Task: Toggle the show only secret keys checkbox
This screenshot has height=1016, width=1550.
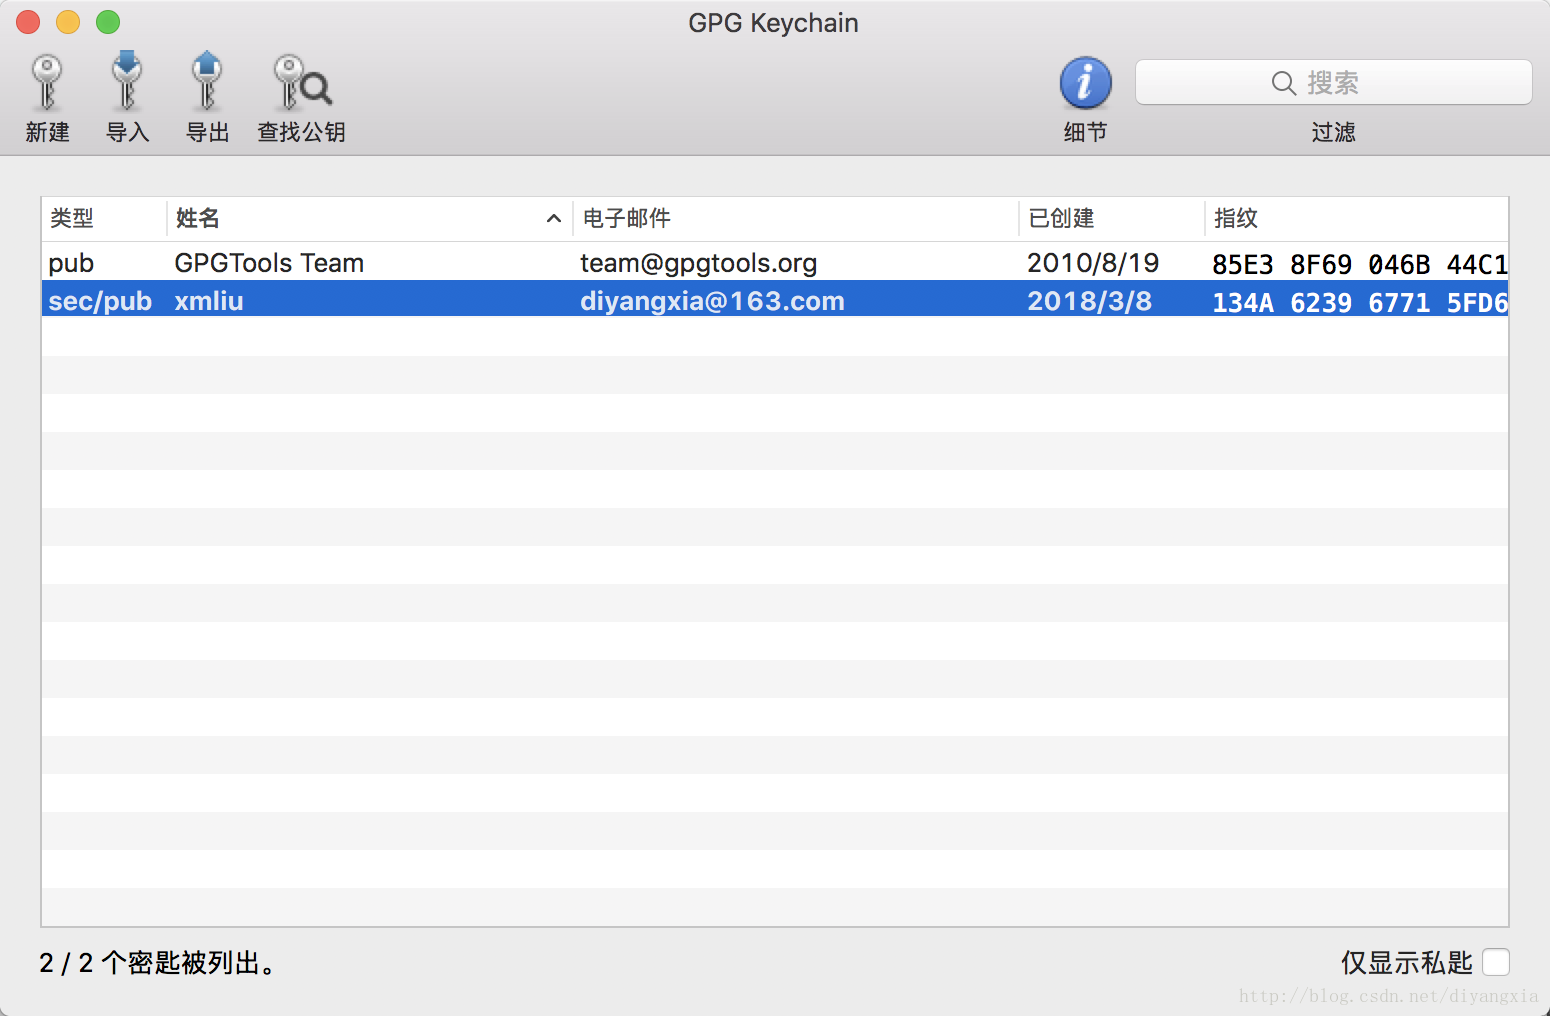Action: pos(1496,962)
